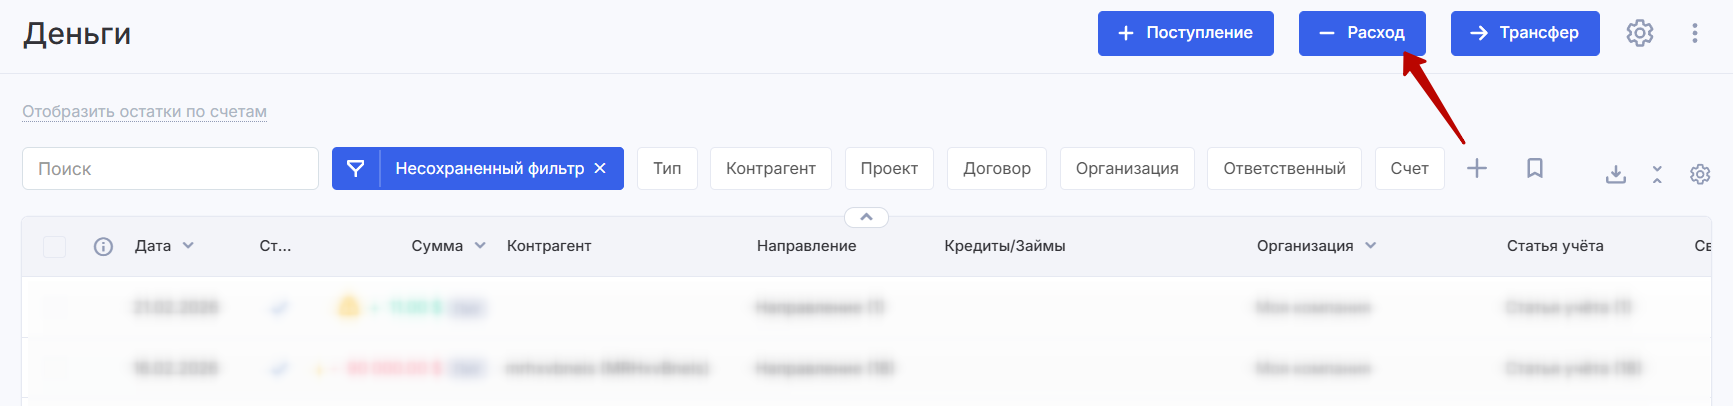This screenshot has width=1733, height=406.
Task: Open the three-dot more options menu
Action: click(x=1695, y=33)
